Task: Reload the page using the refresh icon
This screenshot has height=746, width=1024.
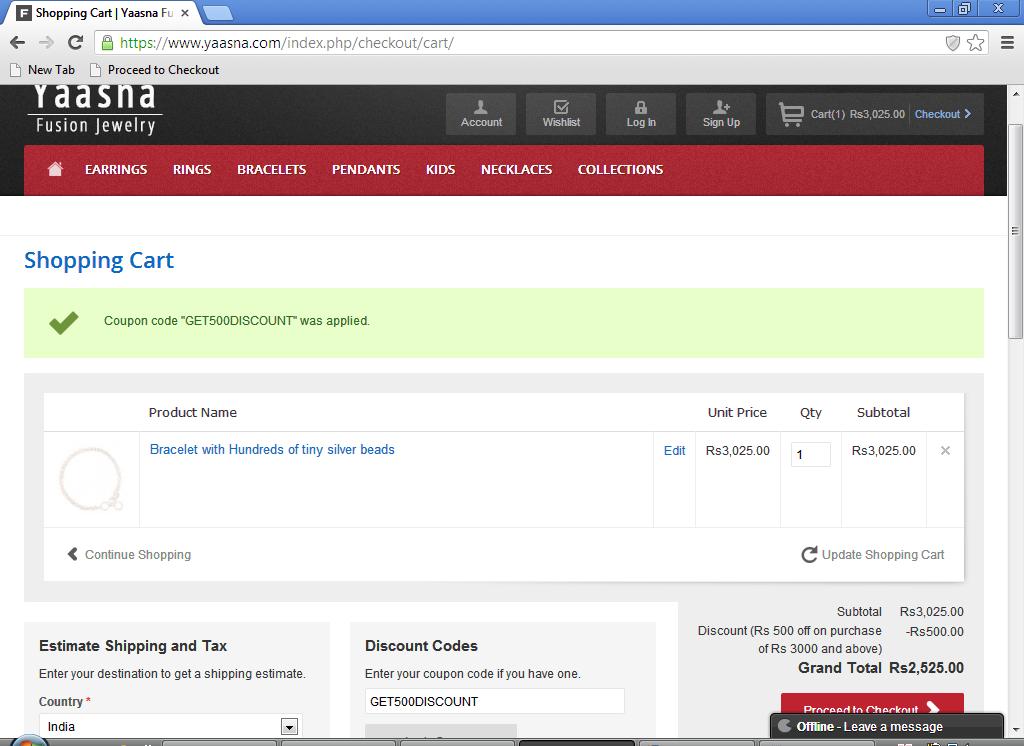Action: coord(75,42)
